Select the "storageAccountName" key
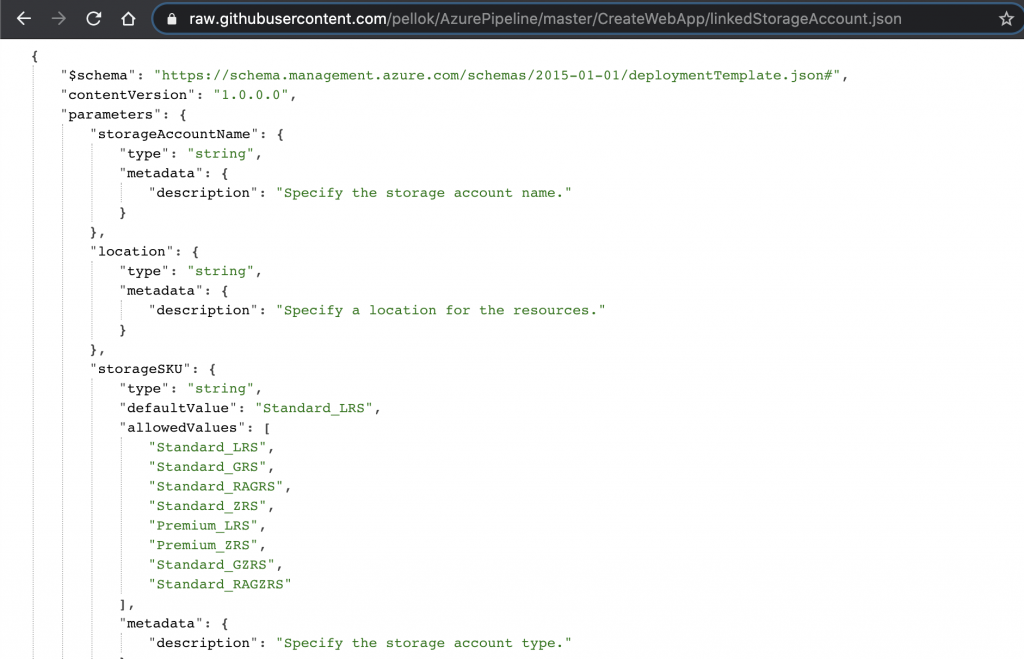Image resolution: width=1024 pixels, height=659 pixels. pos(174,135)
